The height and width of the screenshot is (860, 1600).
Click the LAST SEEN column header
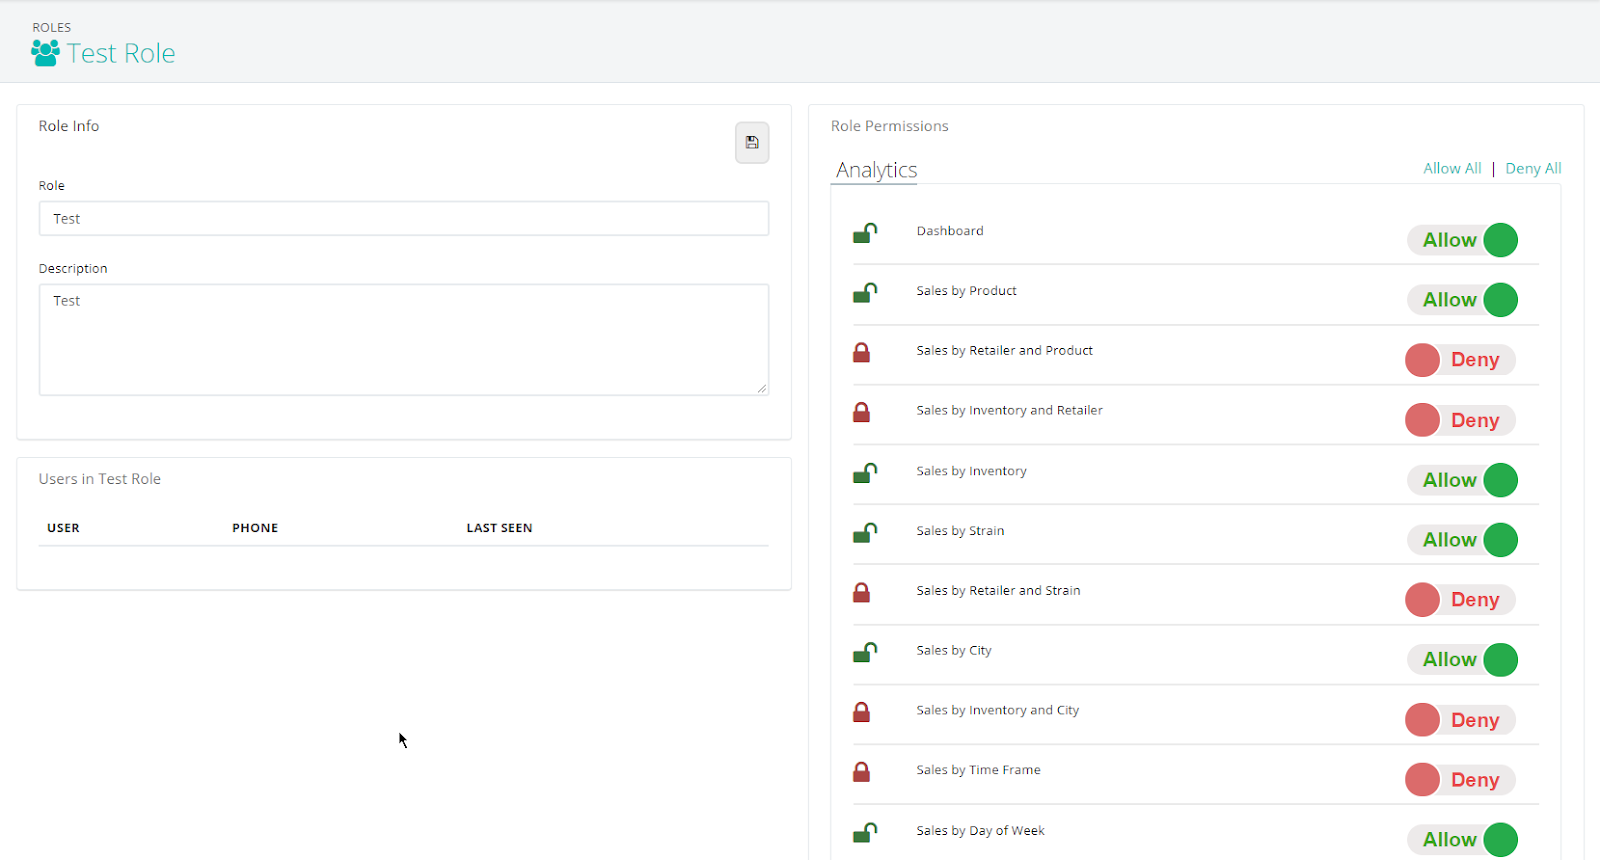point(499,528)
